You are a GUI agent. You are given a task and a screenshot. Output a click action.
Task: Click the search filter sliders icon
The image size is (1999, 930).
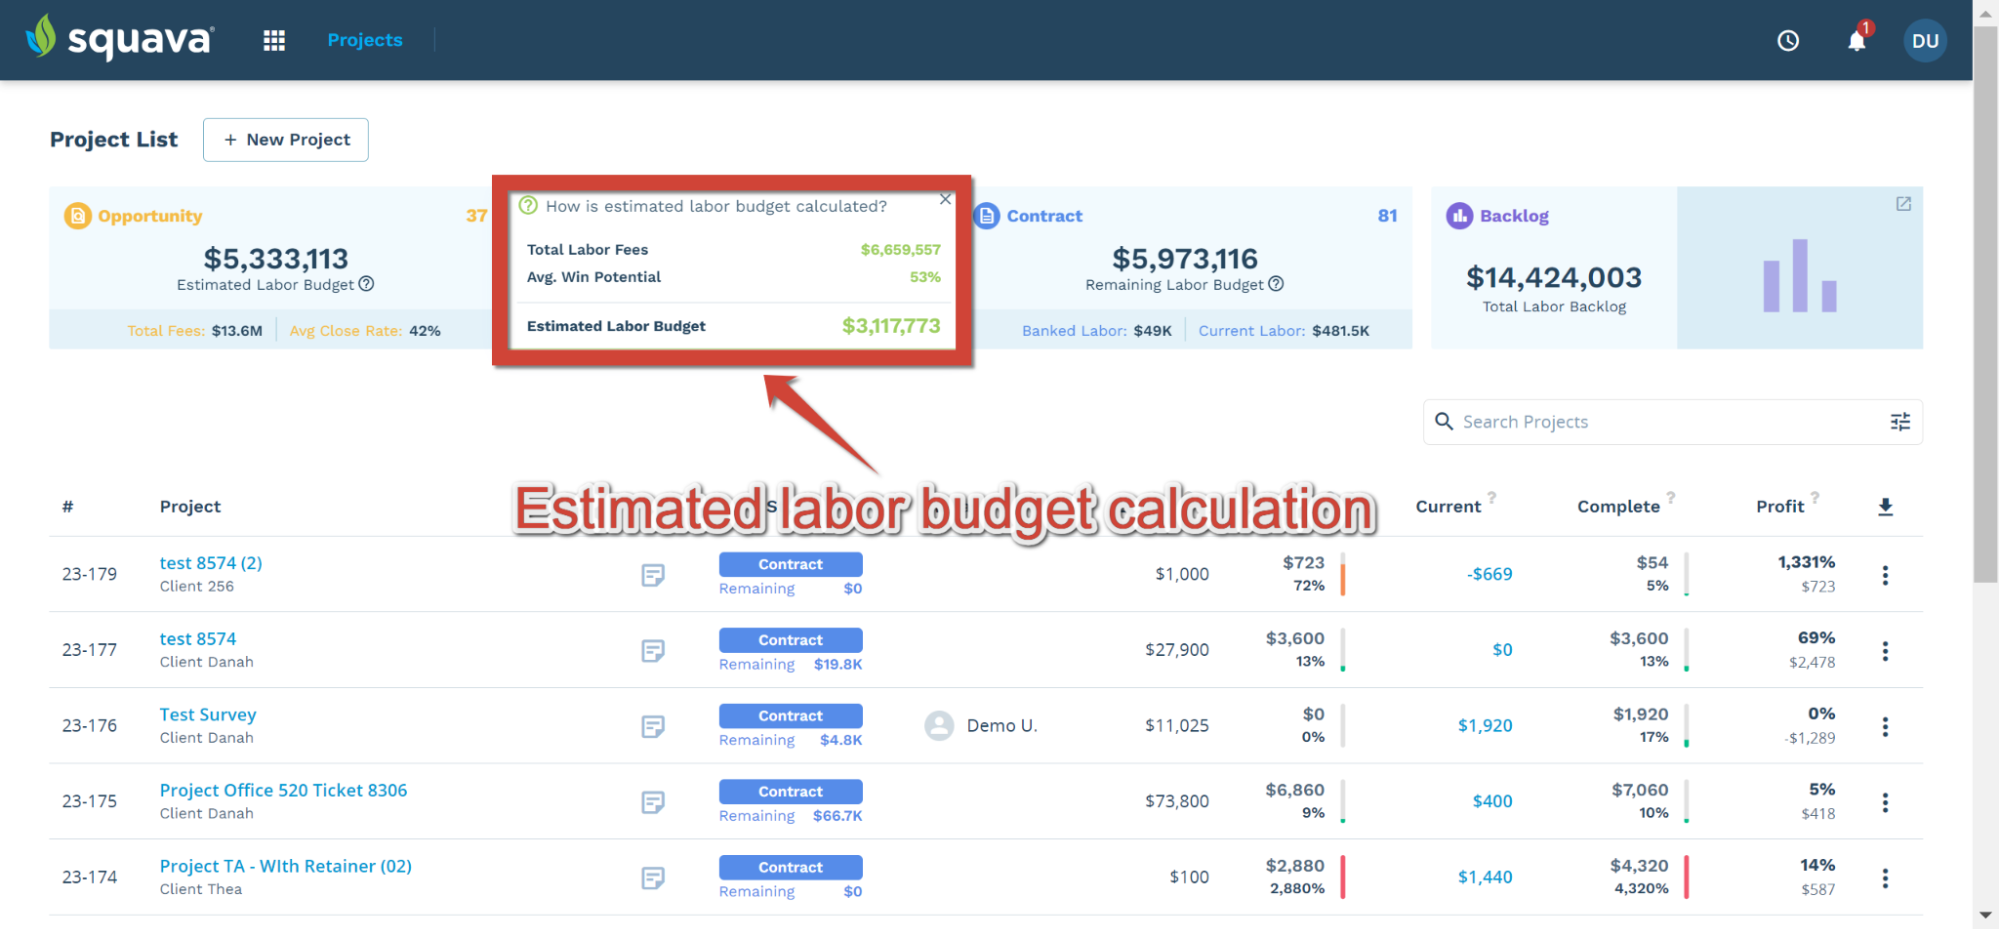point(1900,422)
